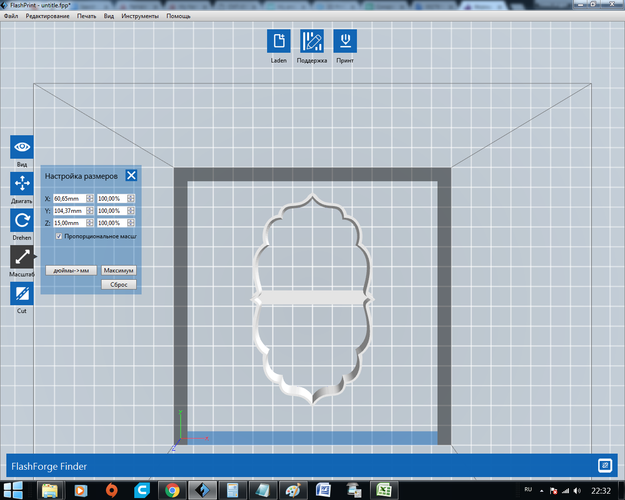This screenshot has height=500, width=625.
Task: Toggle Пропорциональное масштабирование checkbox
Action: [x=59, y=236]
